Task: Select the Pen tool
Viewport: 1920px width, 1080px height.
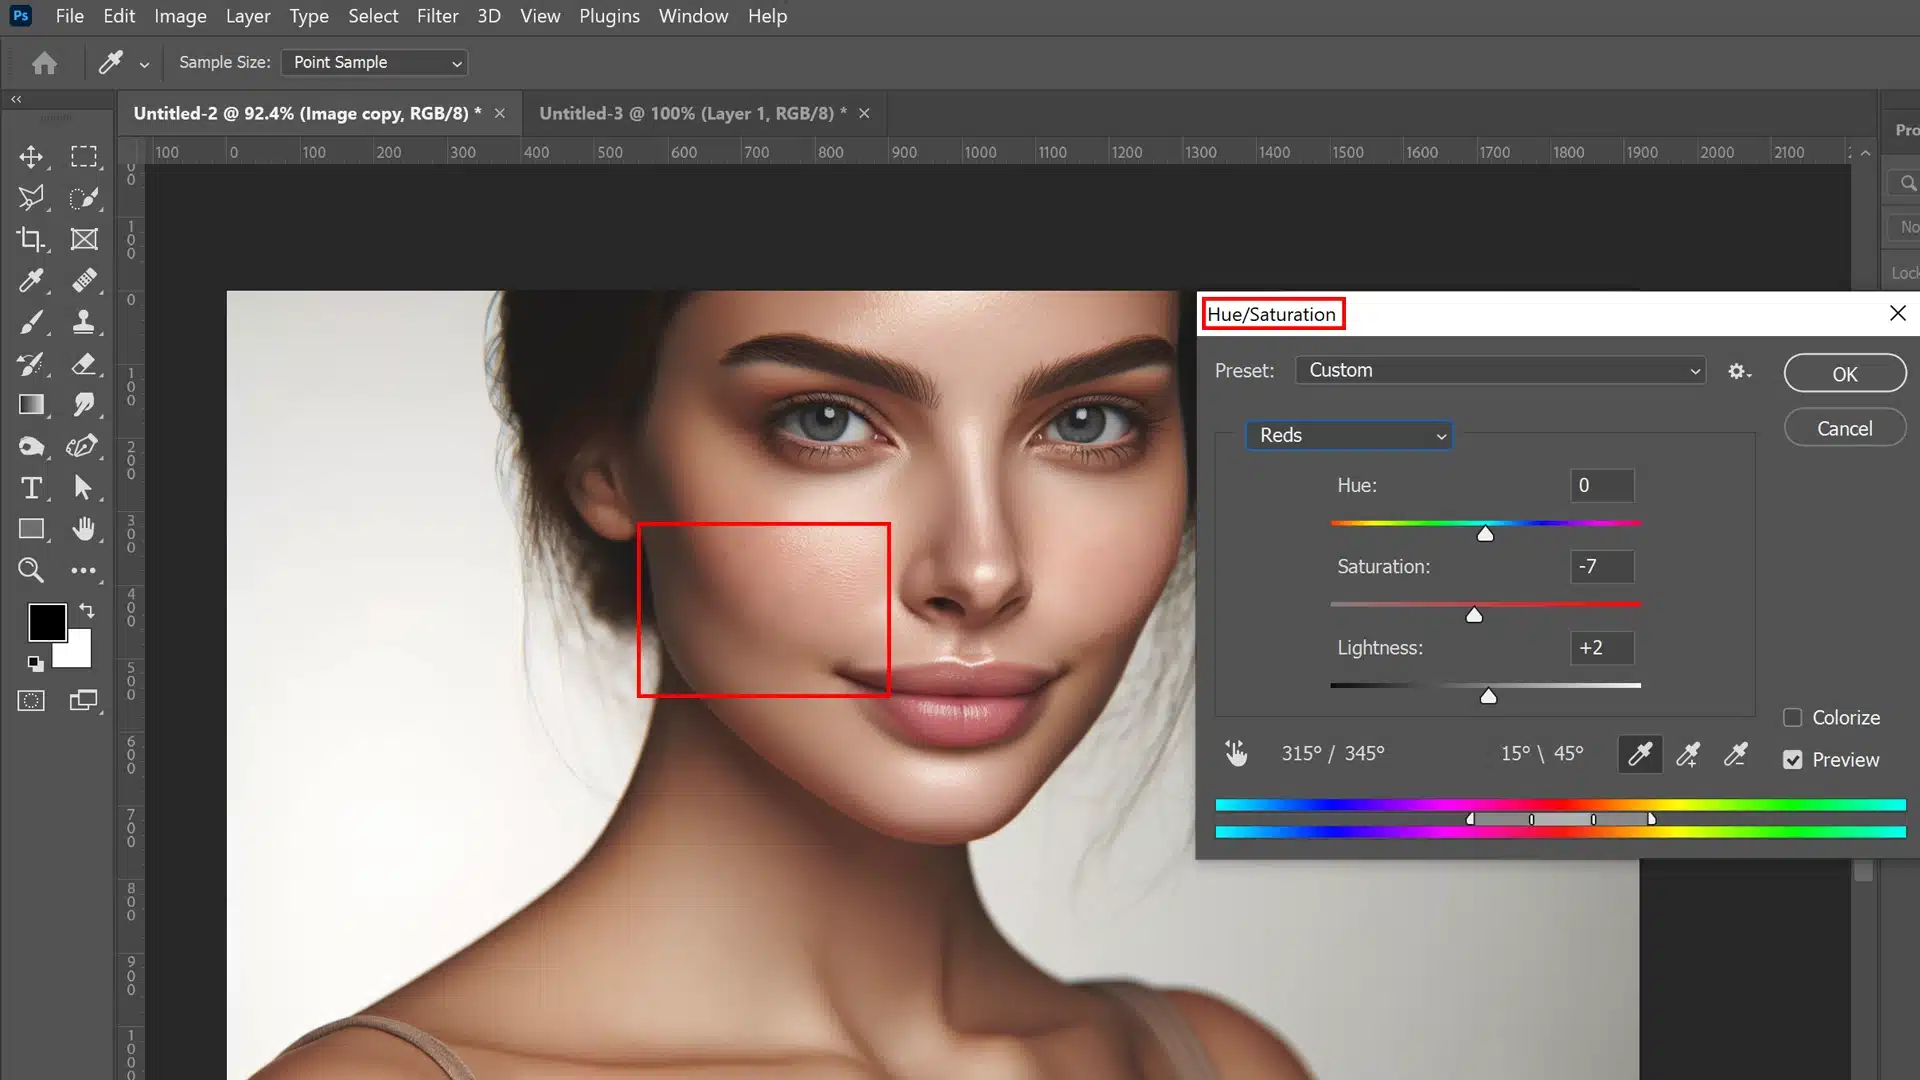Action: click(84, 446)
